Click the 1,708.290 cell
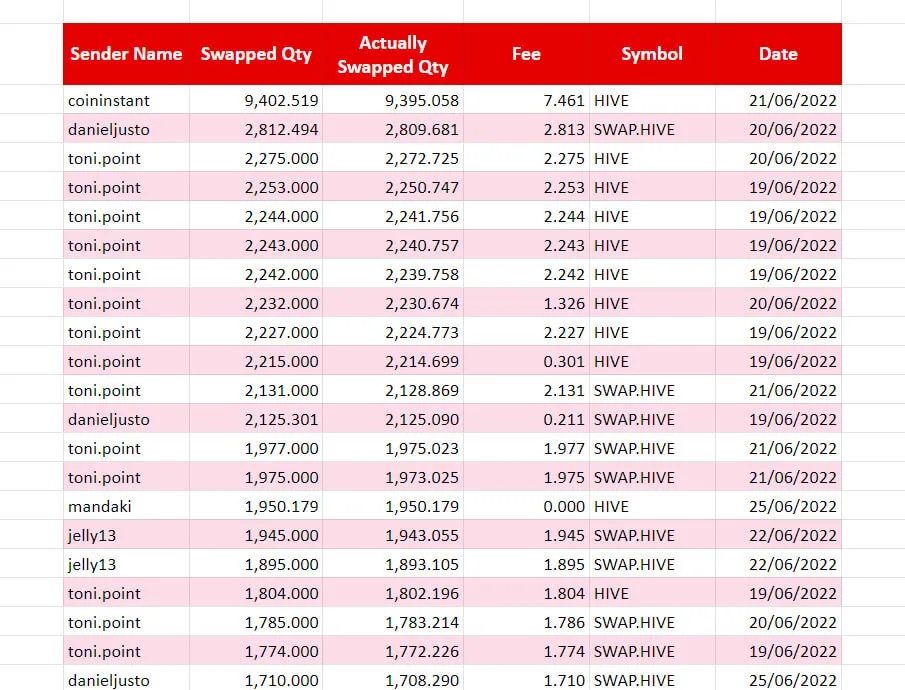Viewport: 905px width, 690px height. [x=392, y=678]
